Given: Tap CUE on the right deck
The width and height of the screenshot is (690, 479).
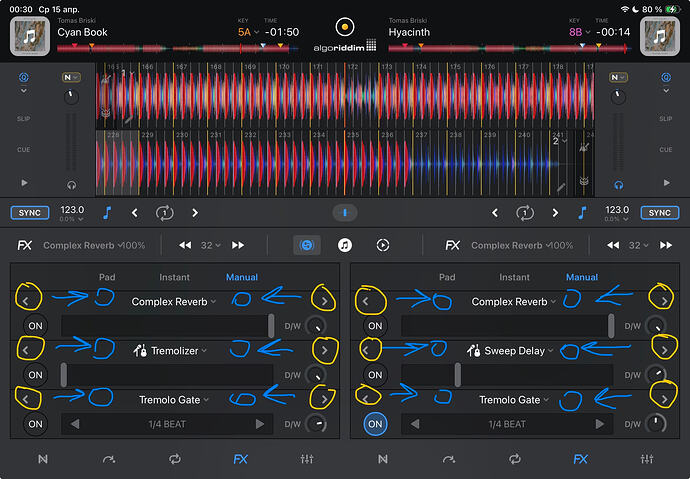Looking at the screenshot, I should click(x=665, y=150).
